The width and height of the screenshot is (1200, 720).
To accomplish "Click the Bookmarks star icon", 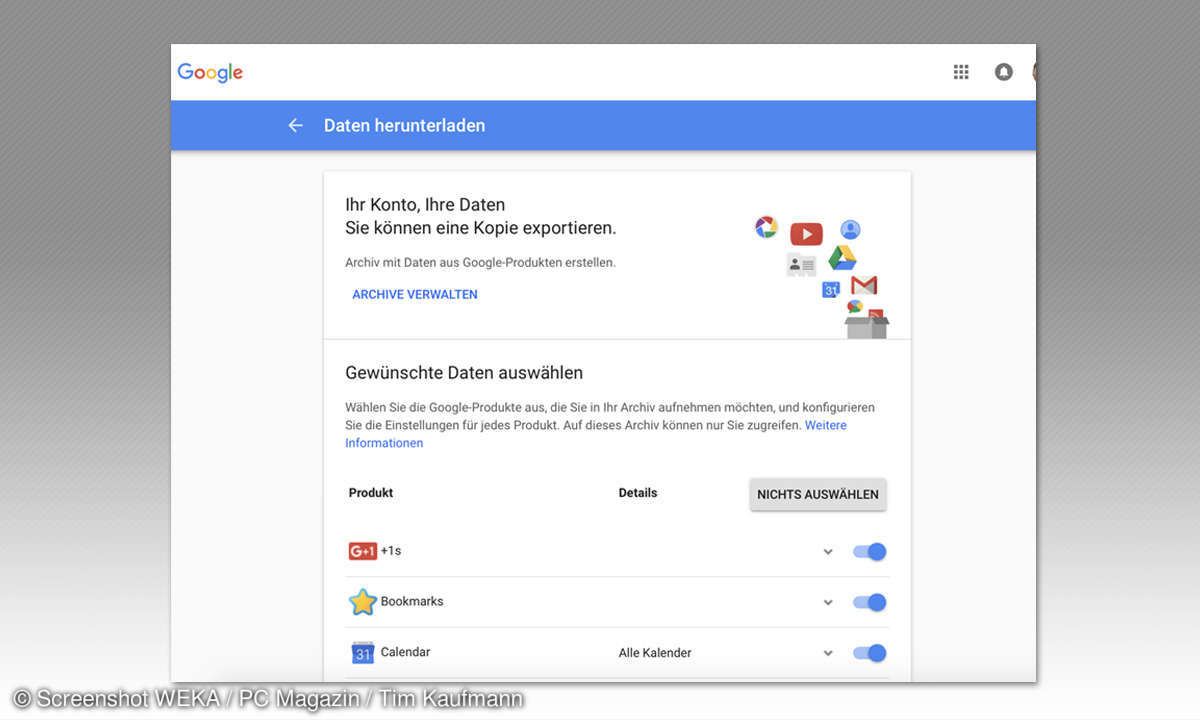I will (362, 602).
